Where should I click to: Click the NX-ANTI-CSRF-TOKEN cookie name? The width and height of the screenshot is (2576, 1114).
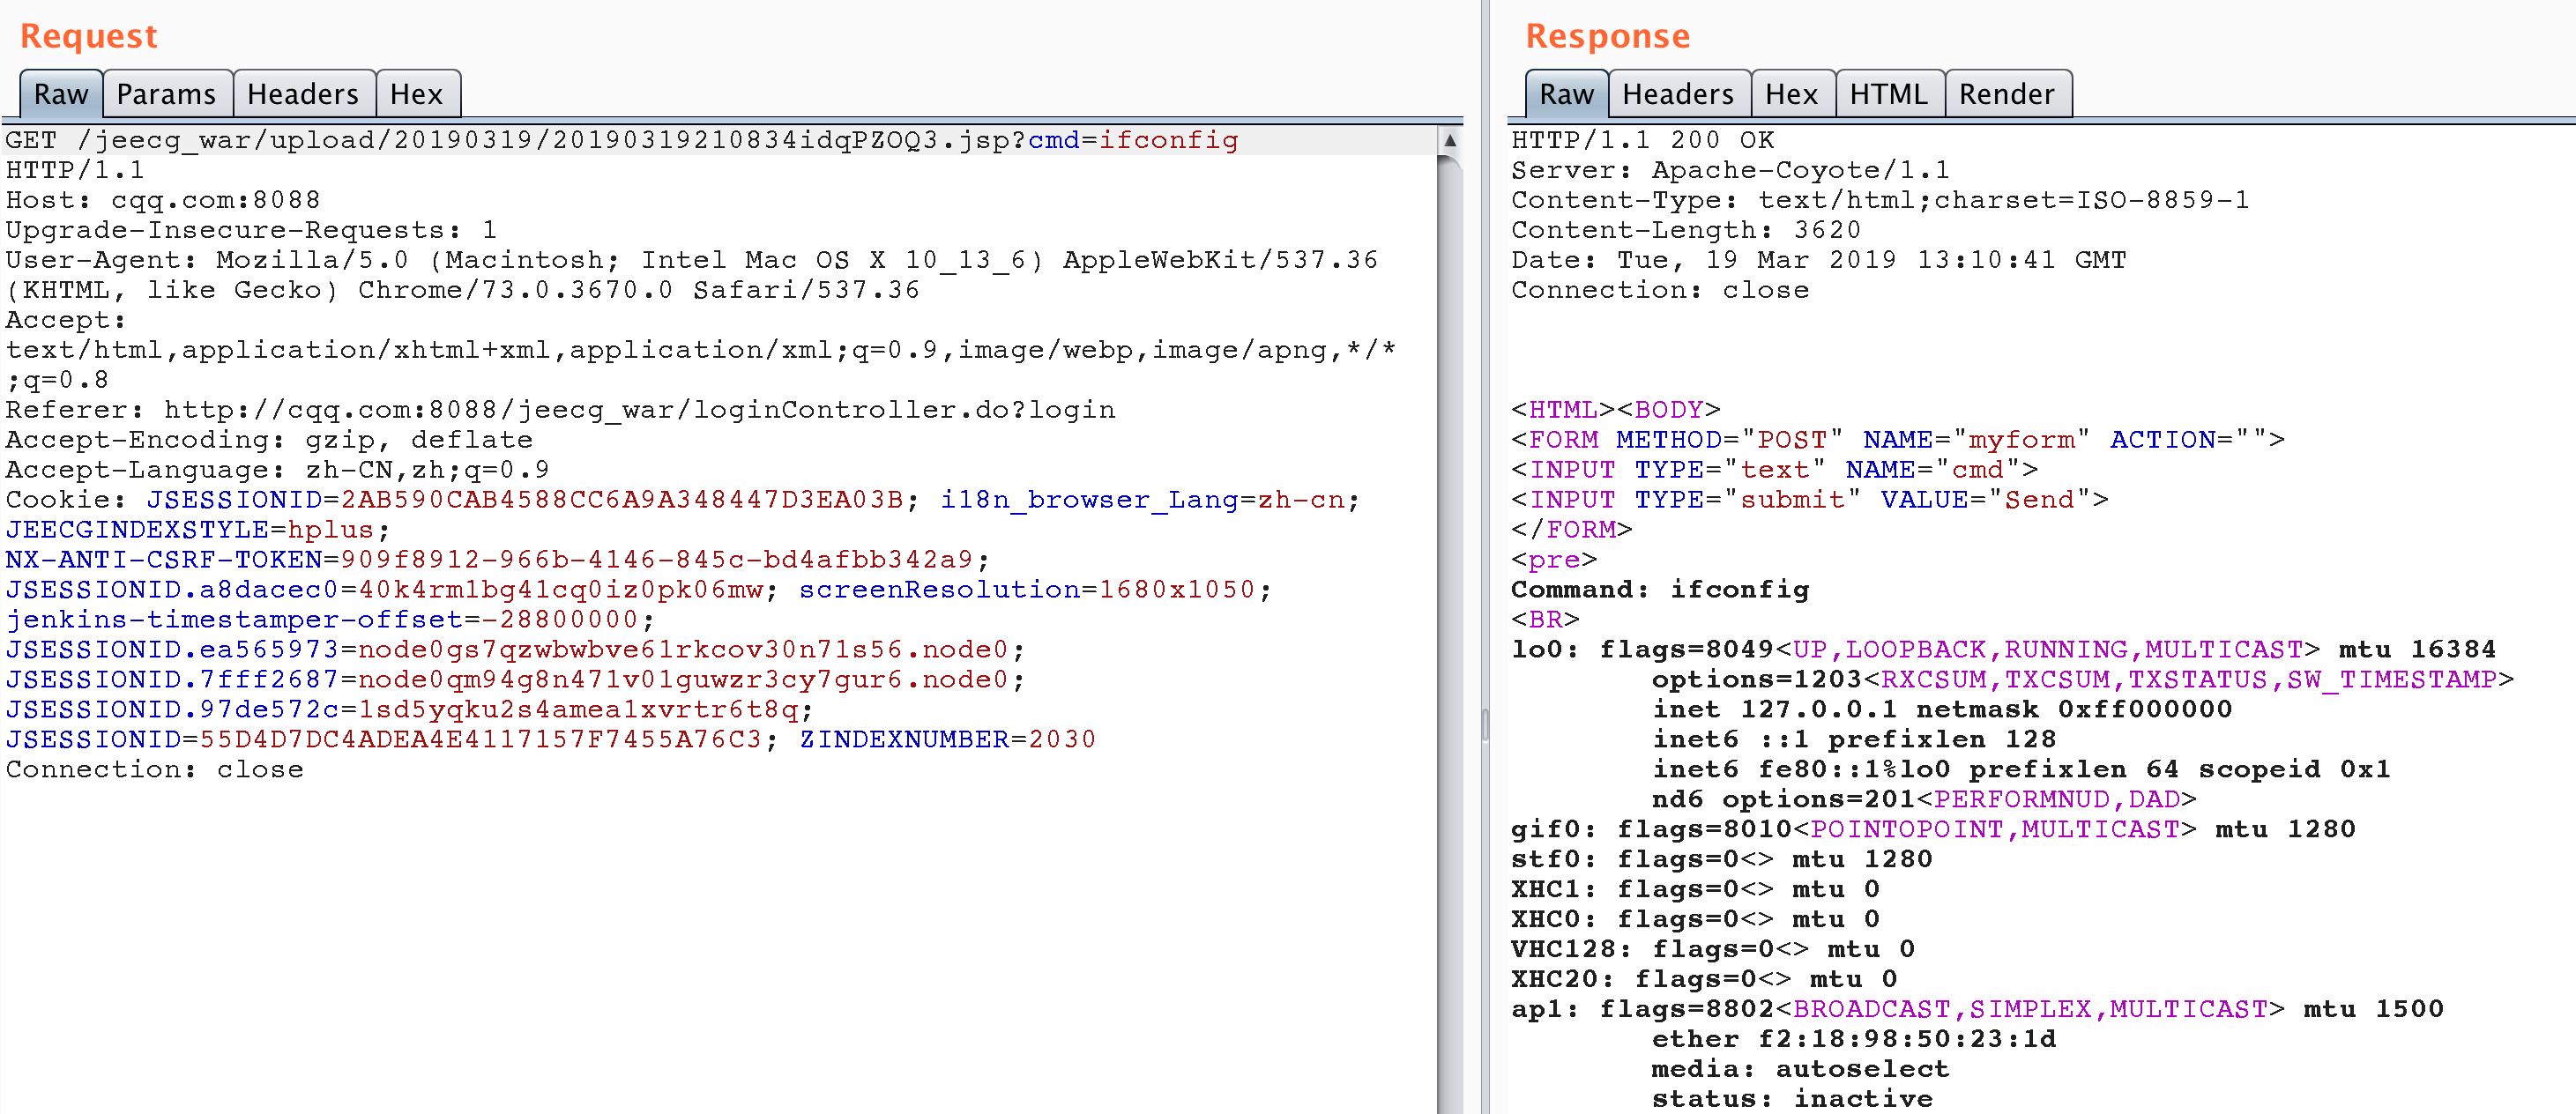(x=164, y=560)
